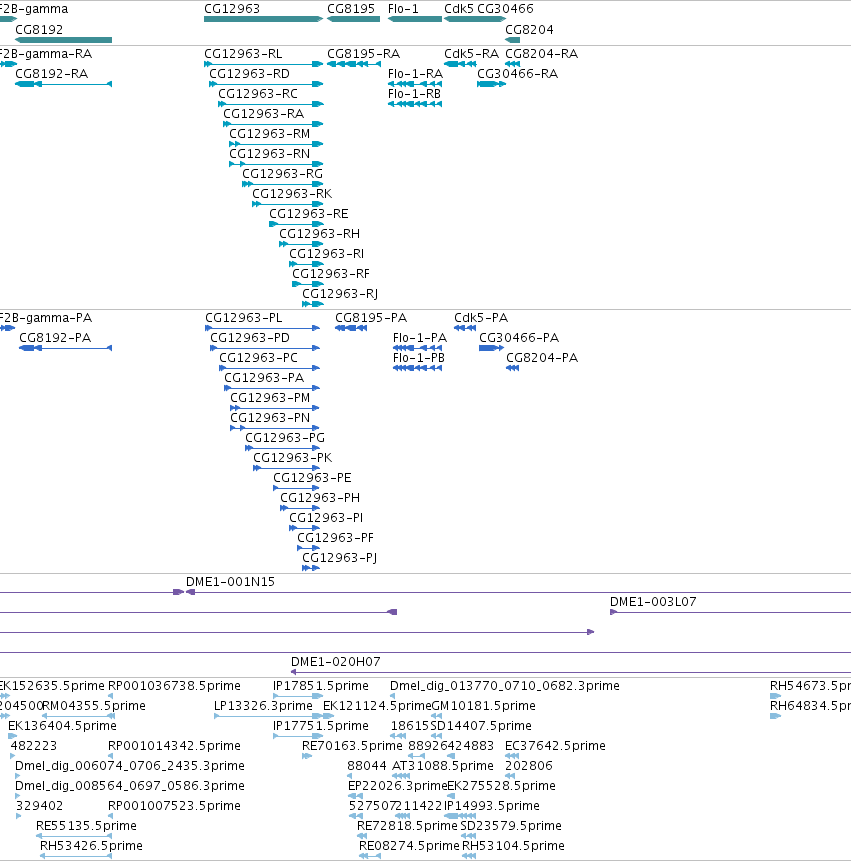Select transcript CG12963-RM
Screen dimensions: 851x861
pos(276,144)
